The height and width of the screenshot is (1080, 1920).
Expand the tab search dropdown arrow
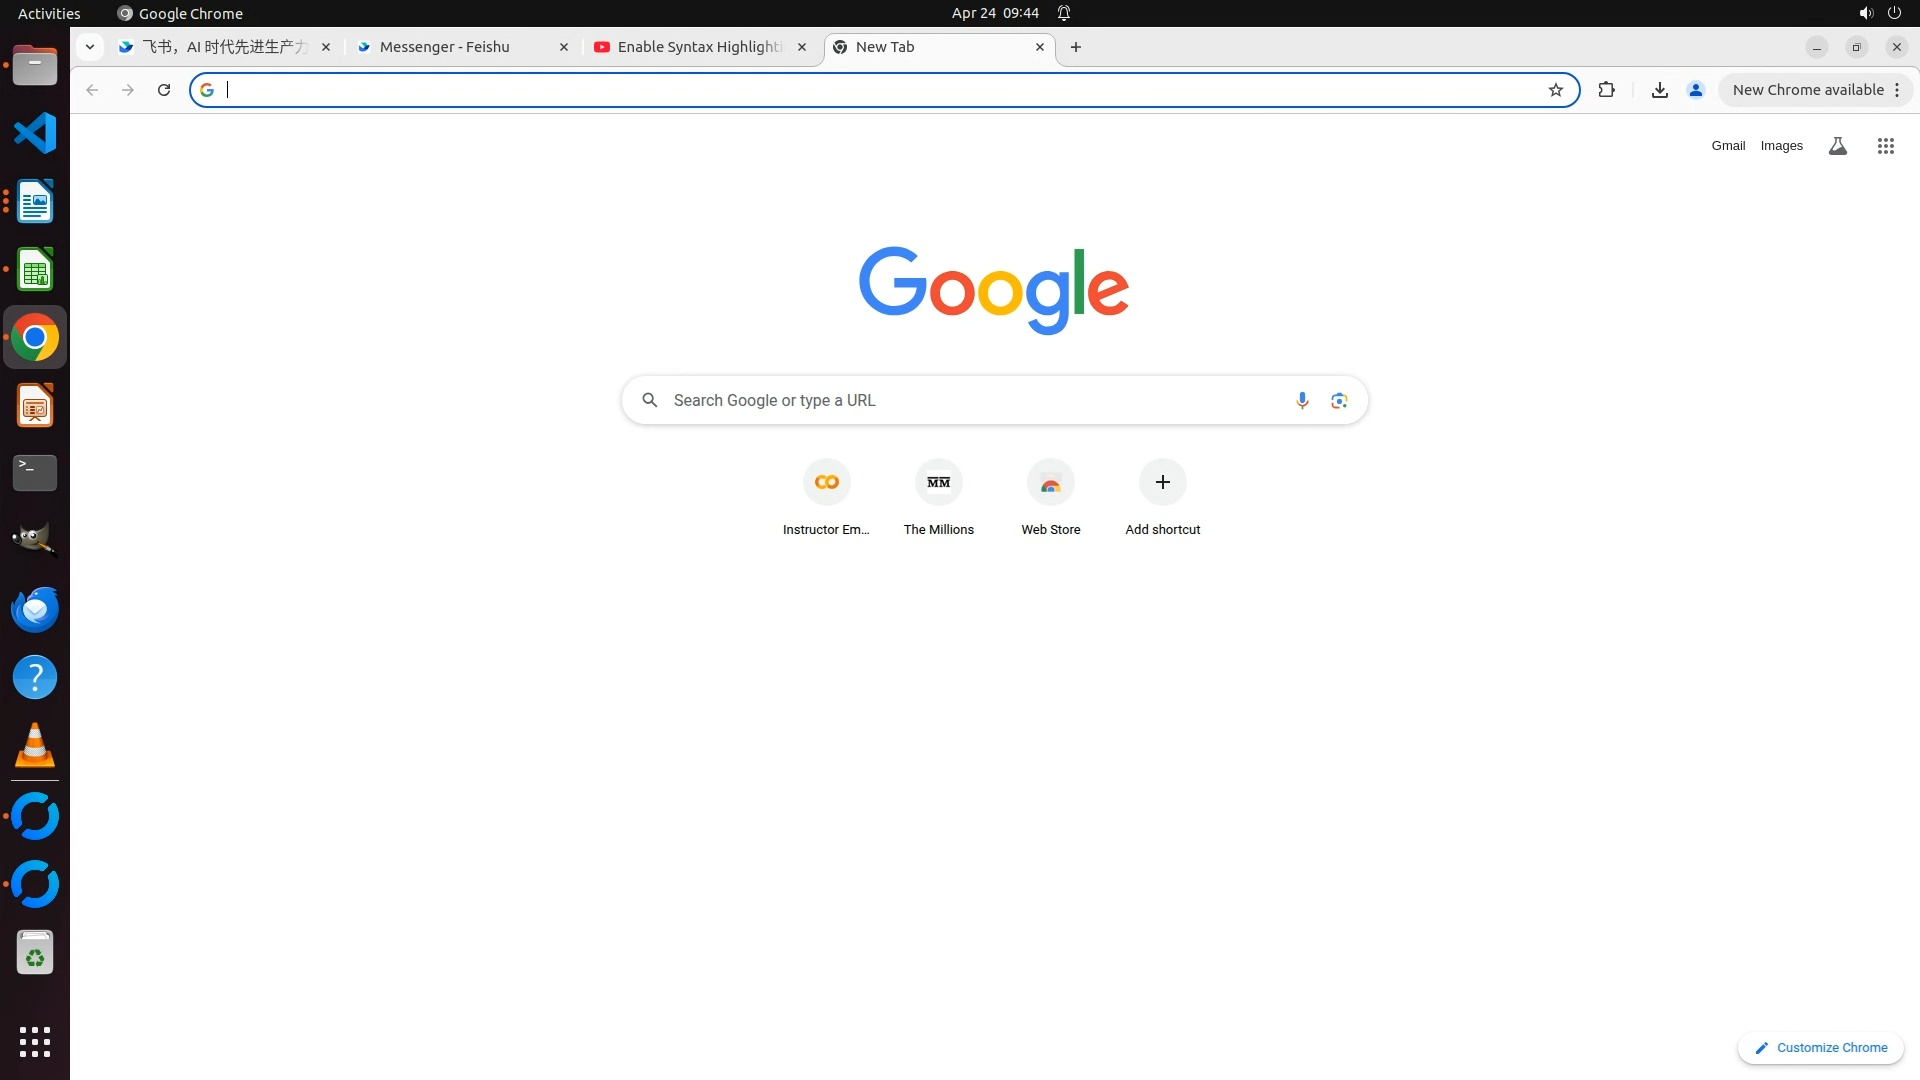pyautogui.click(x=90, y=47)
